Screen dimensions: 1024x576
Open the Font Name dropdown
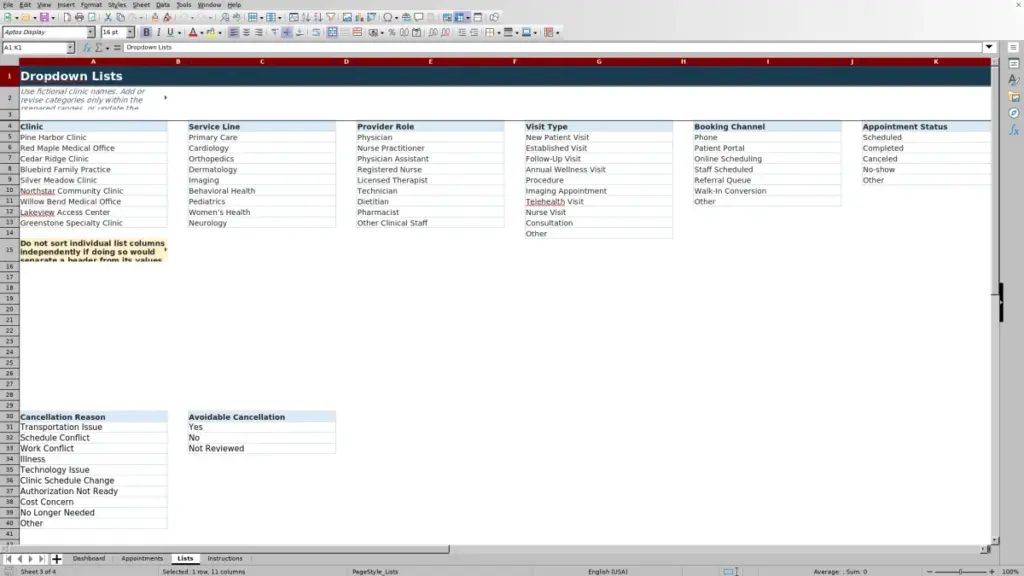(x=91, y=33)
